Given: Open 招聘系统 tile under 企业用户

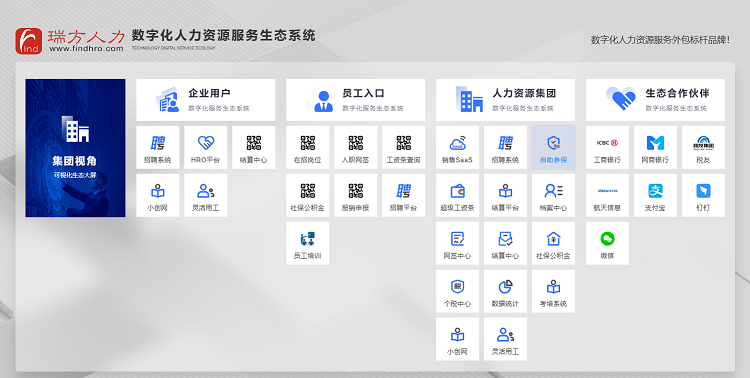Looking at the screenshot, I should point(157,147).
